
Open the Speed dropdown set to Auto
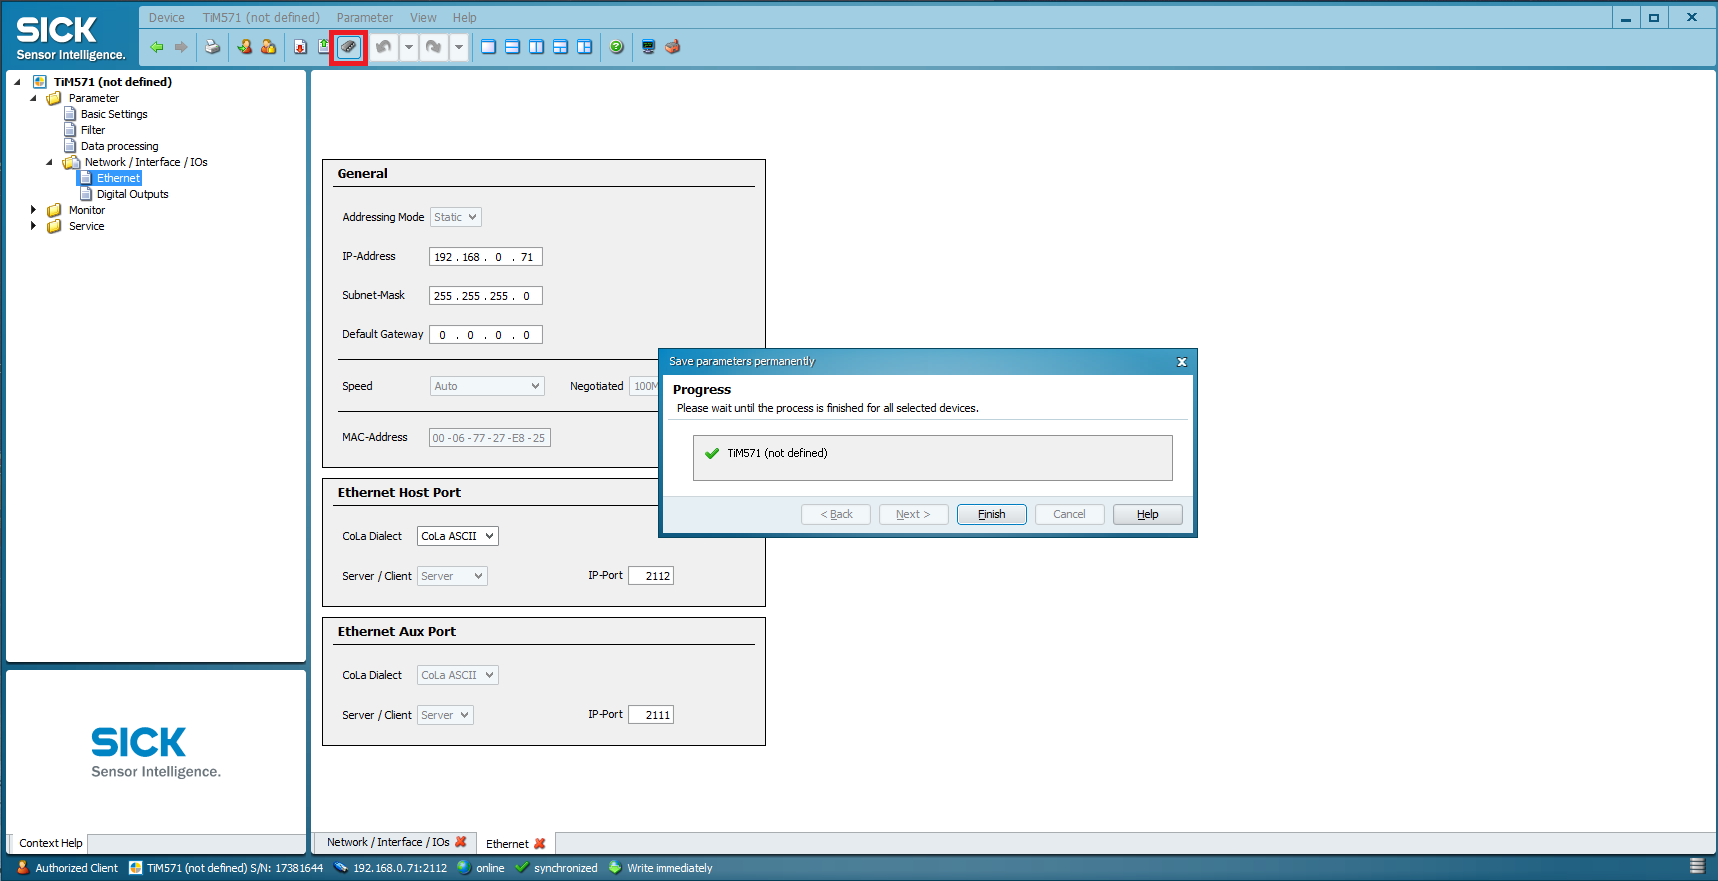click(487, 386)
